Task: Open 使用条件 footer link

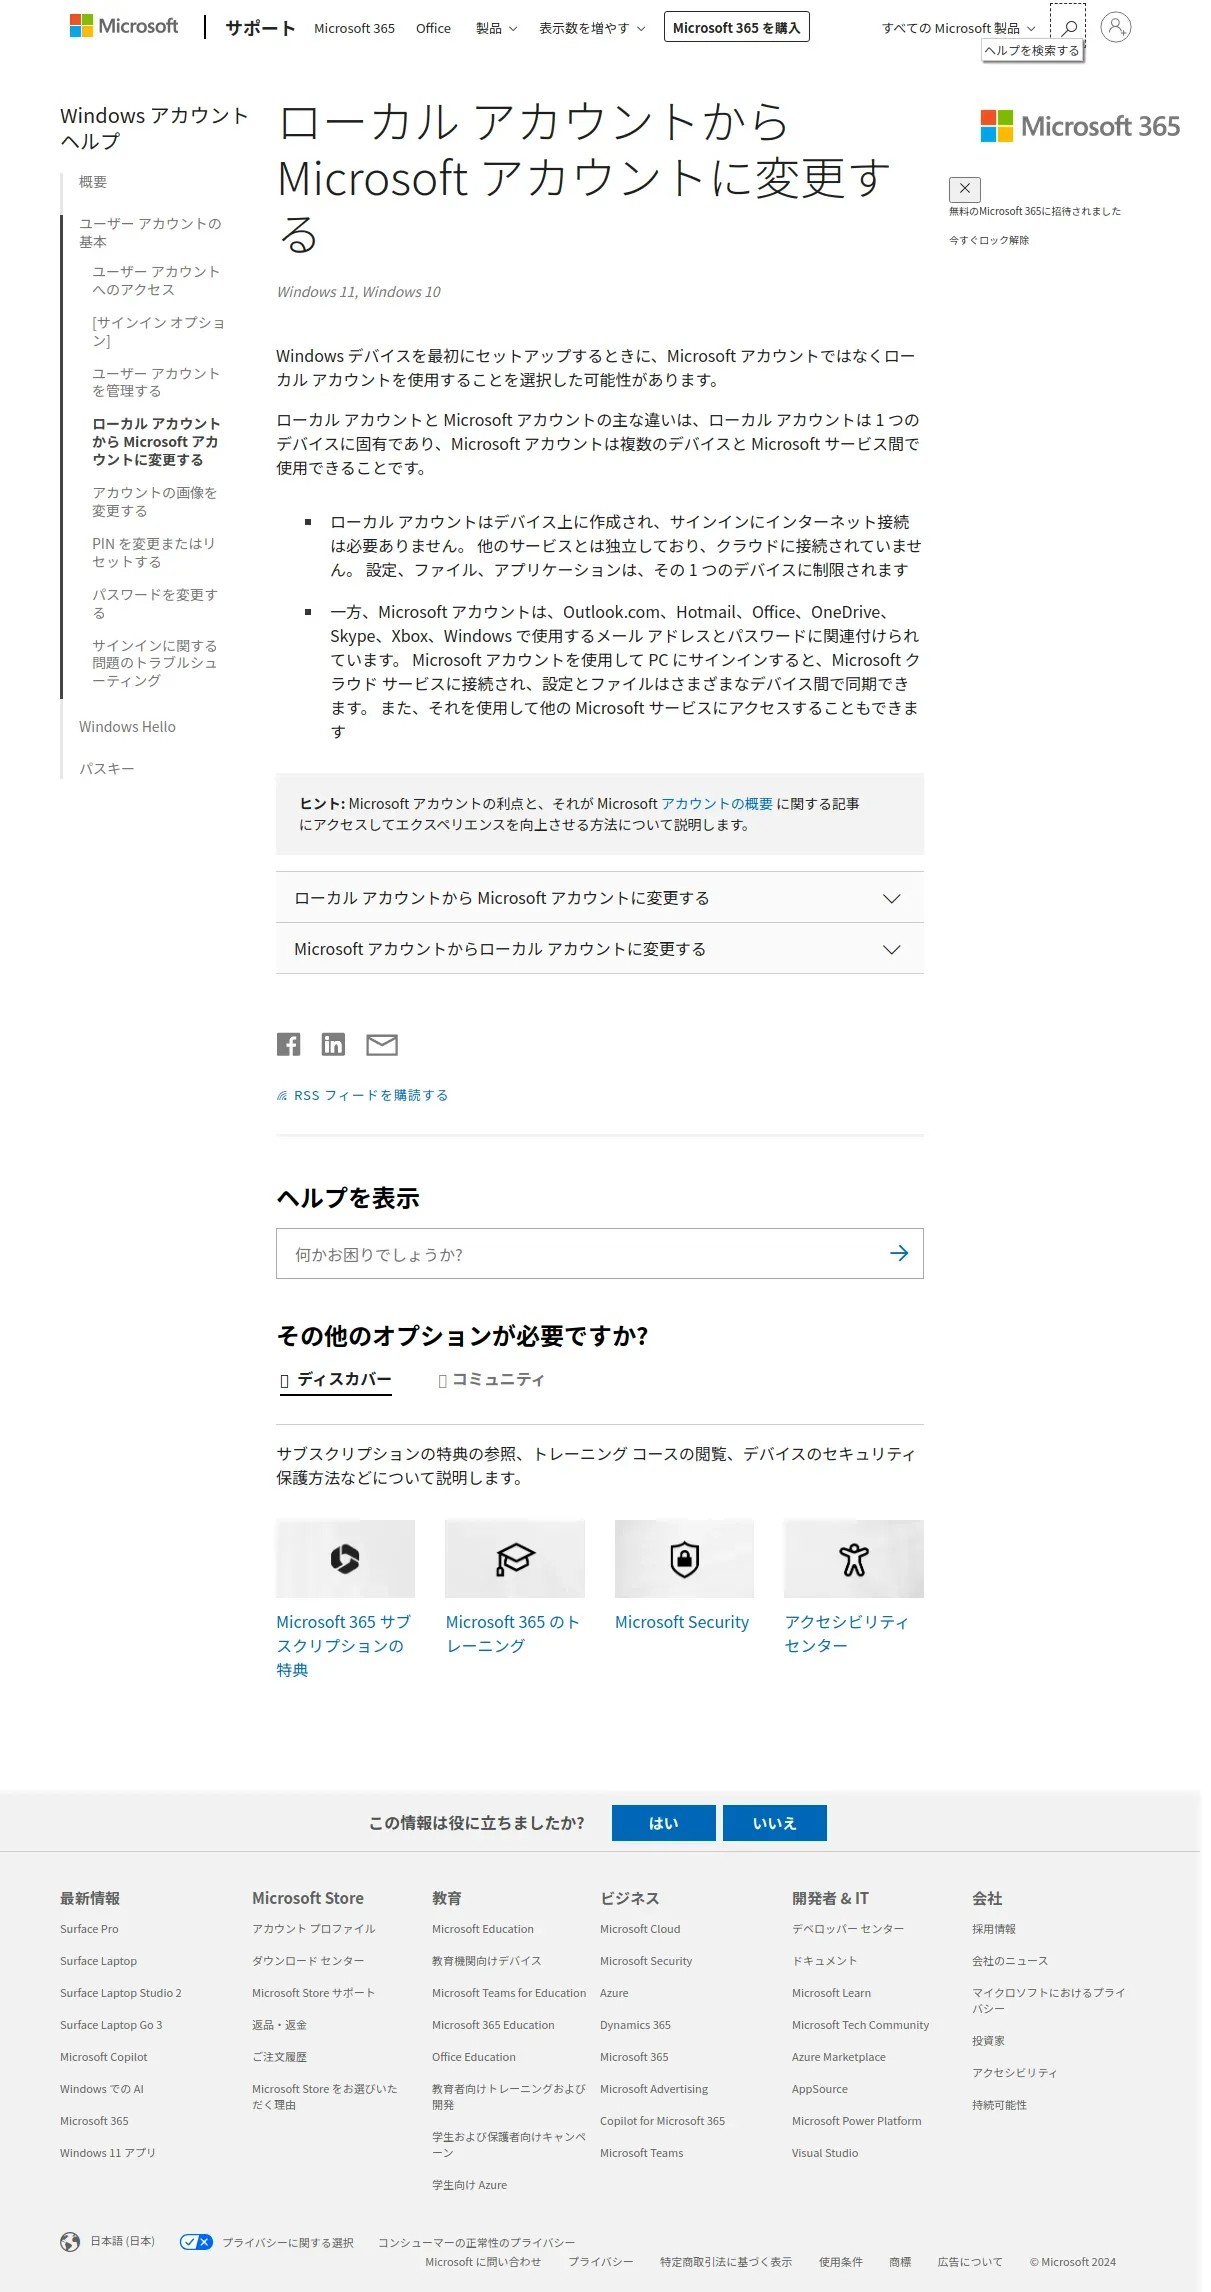Action: 840,2262
